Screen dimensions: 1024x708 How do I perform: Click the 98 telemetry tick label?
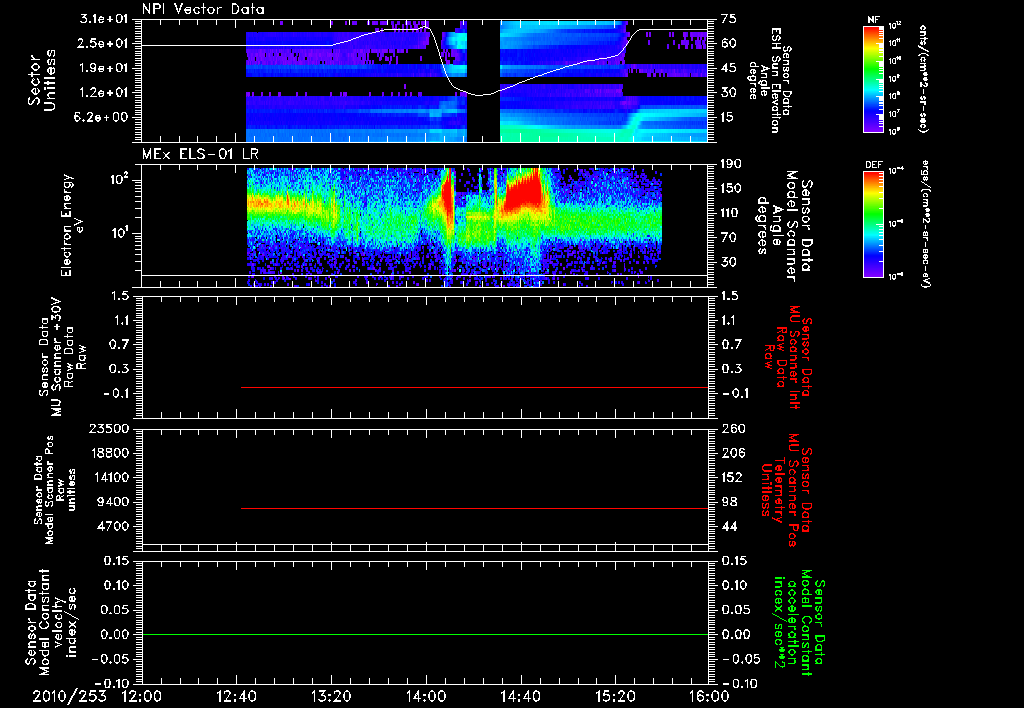click(728, 502)
